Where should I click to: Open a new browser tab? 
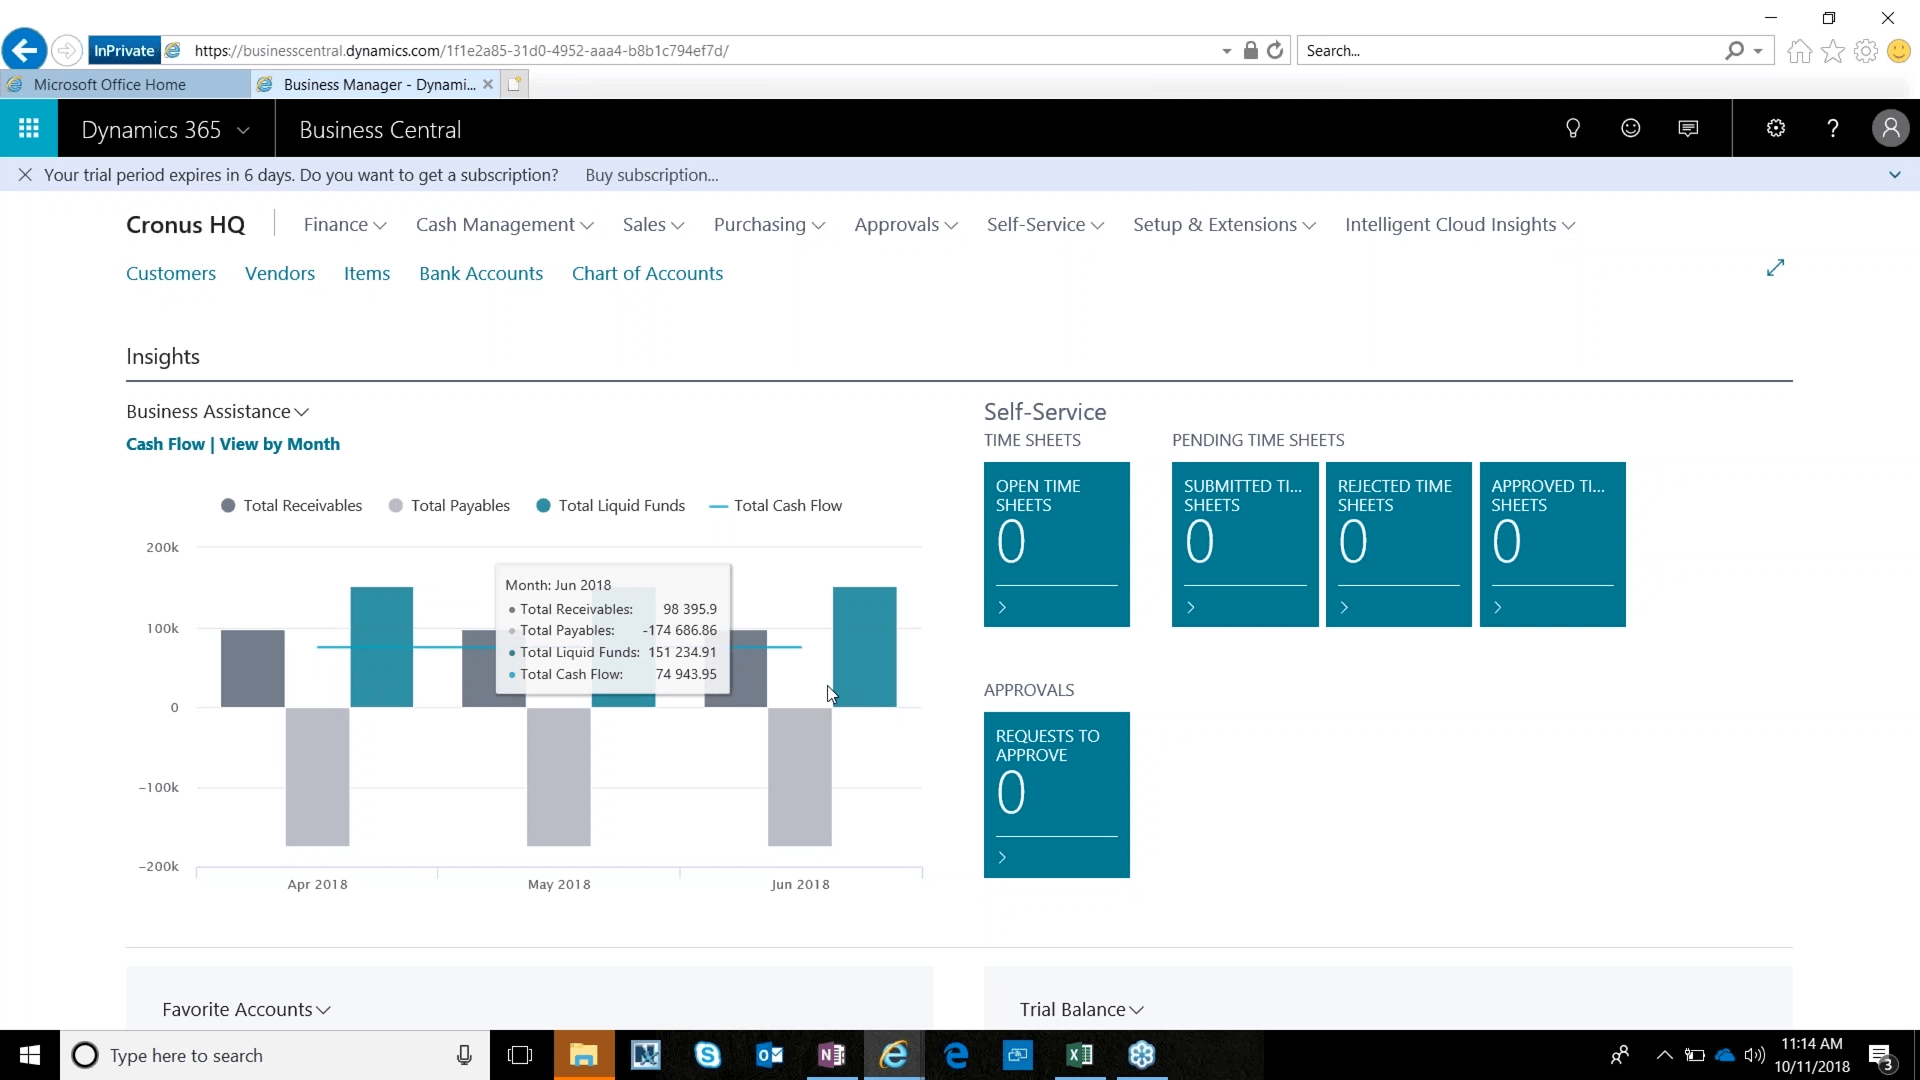click(x=514, y=84)
